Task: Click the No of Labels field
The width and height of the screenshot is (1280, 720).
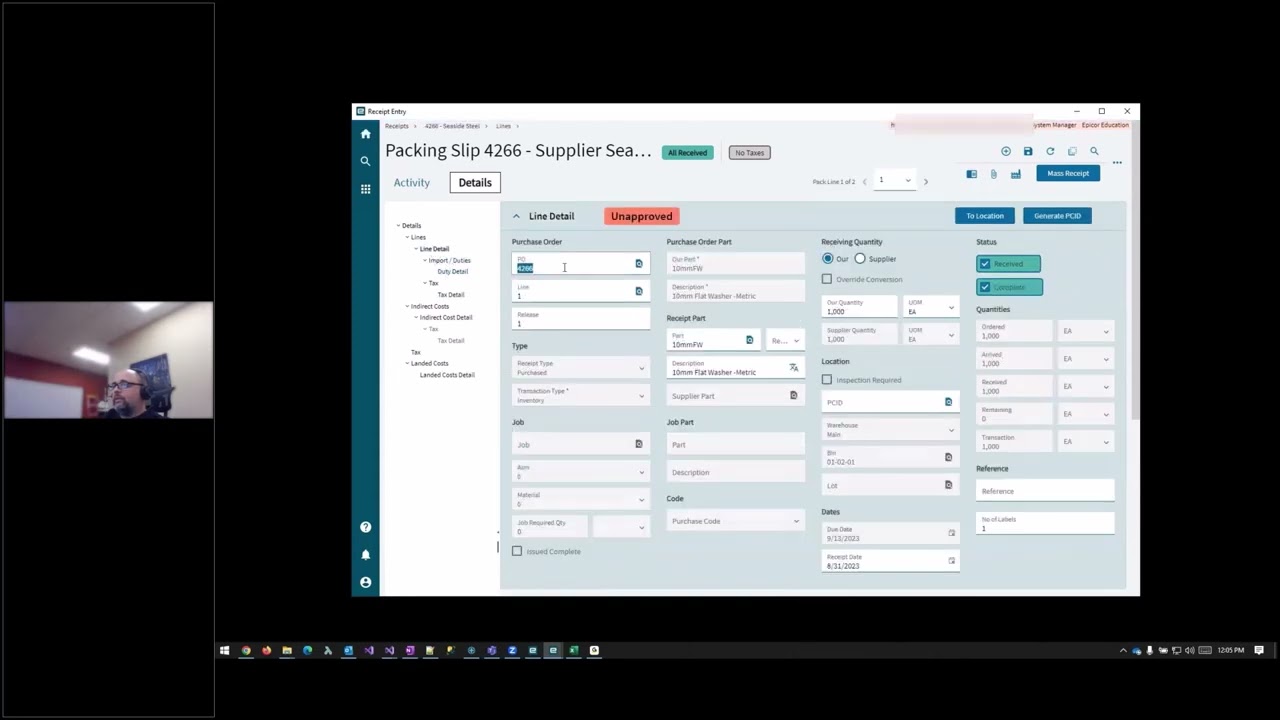Action: coord(1045,523)
